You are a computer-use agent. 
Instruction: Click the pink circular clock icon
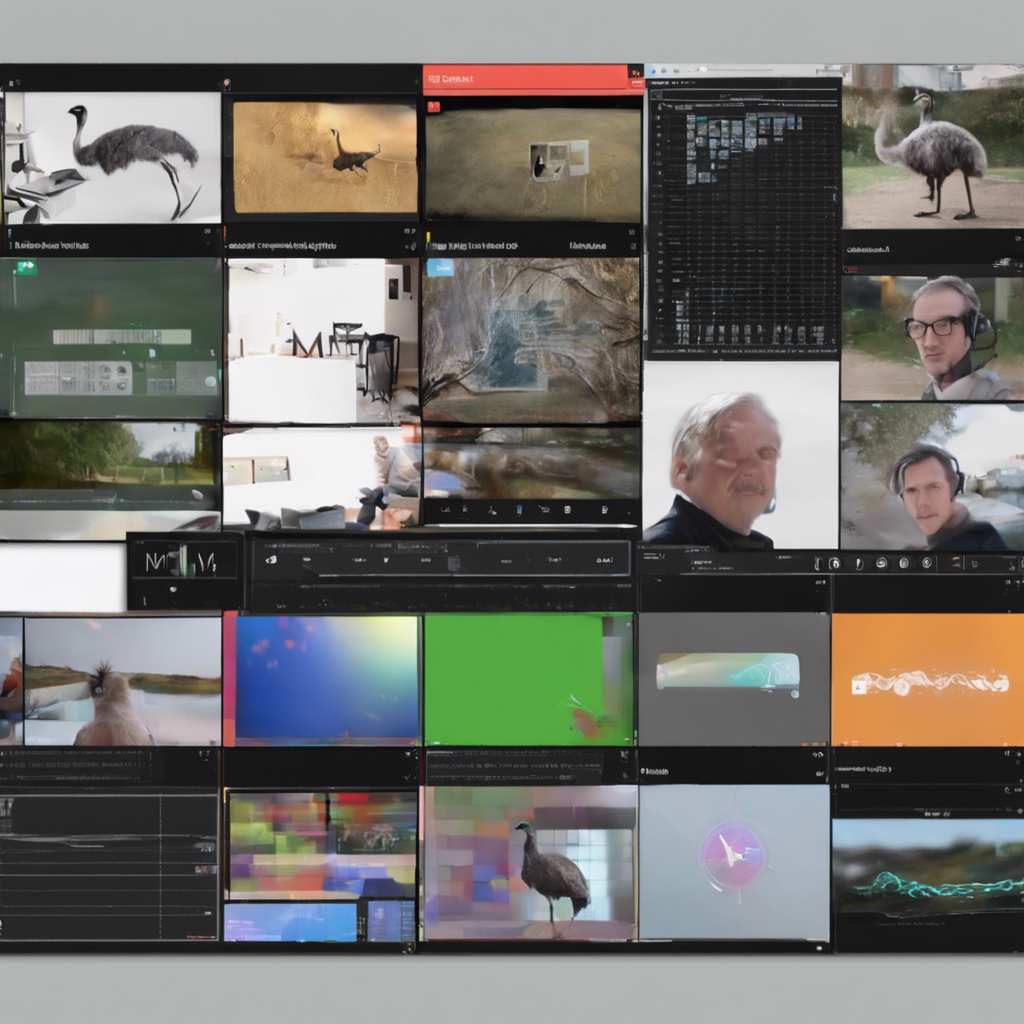(x=733, y=856)
